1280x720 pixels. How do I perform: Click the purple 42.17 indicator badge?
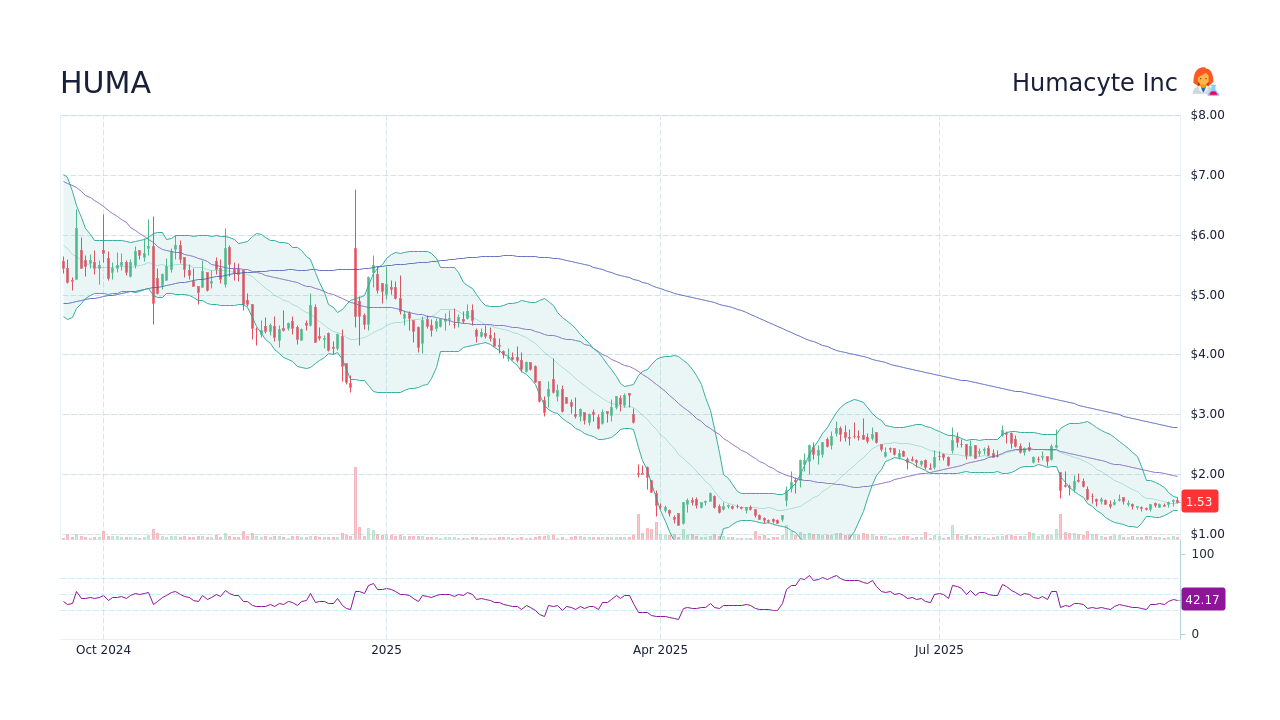click(1202, 599)
